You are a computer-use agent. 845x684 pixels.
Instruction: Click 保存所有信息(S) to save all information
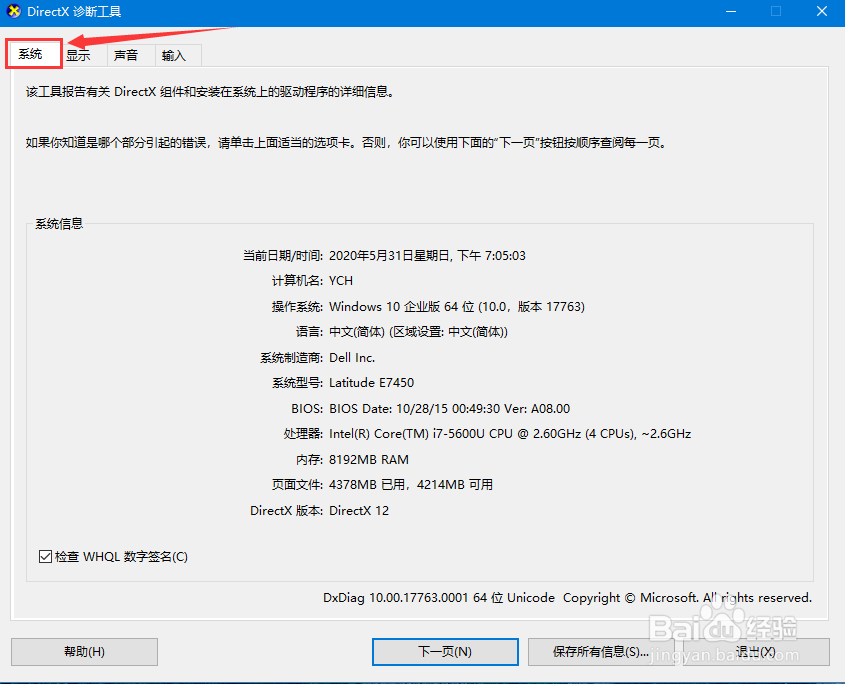pyautogui.click(x=601, y=651)
